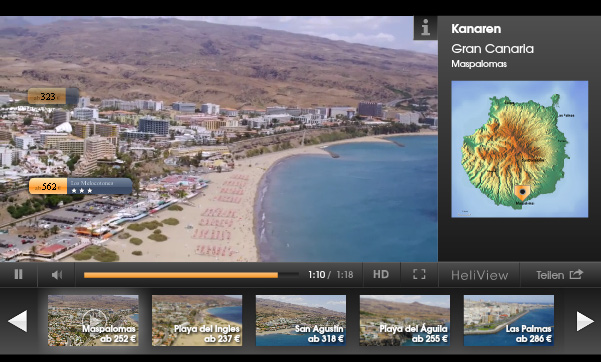This screenshot has width=601, height=362.
Task: Open the info panel icon
Action: point(425,28)
